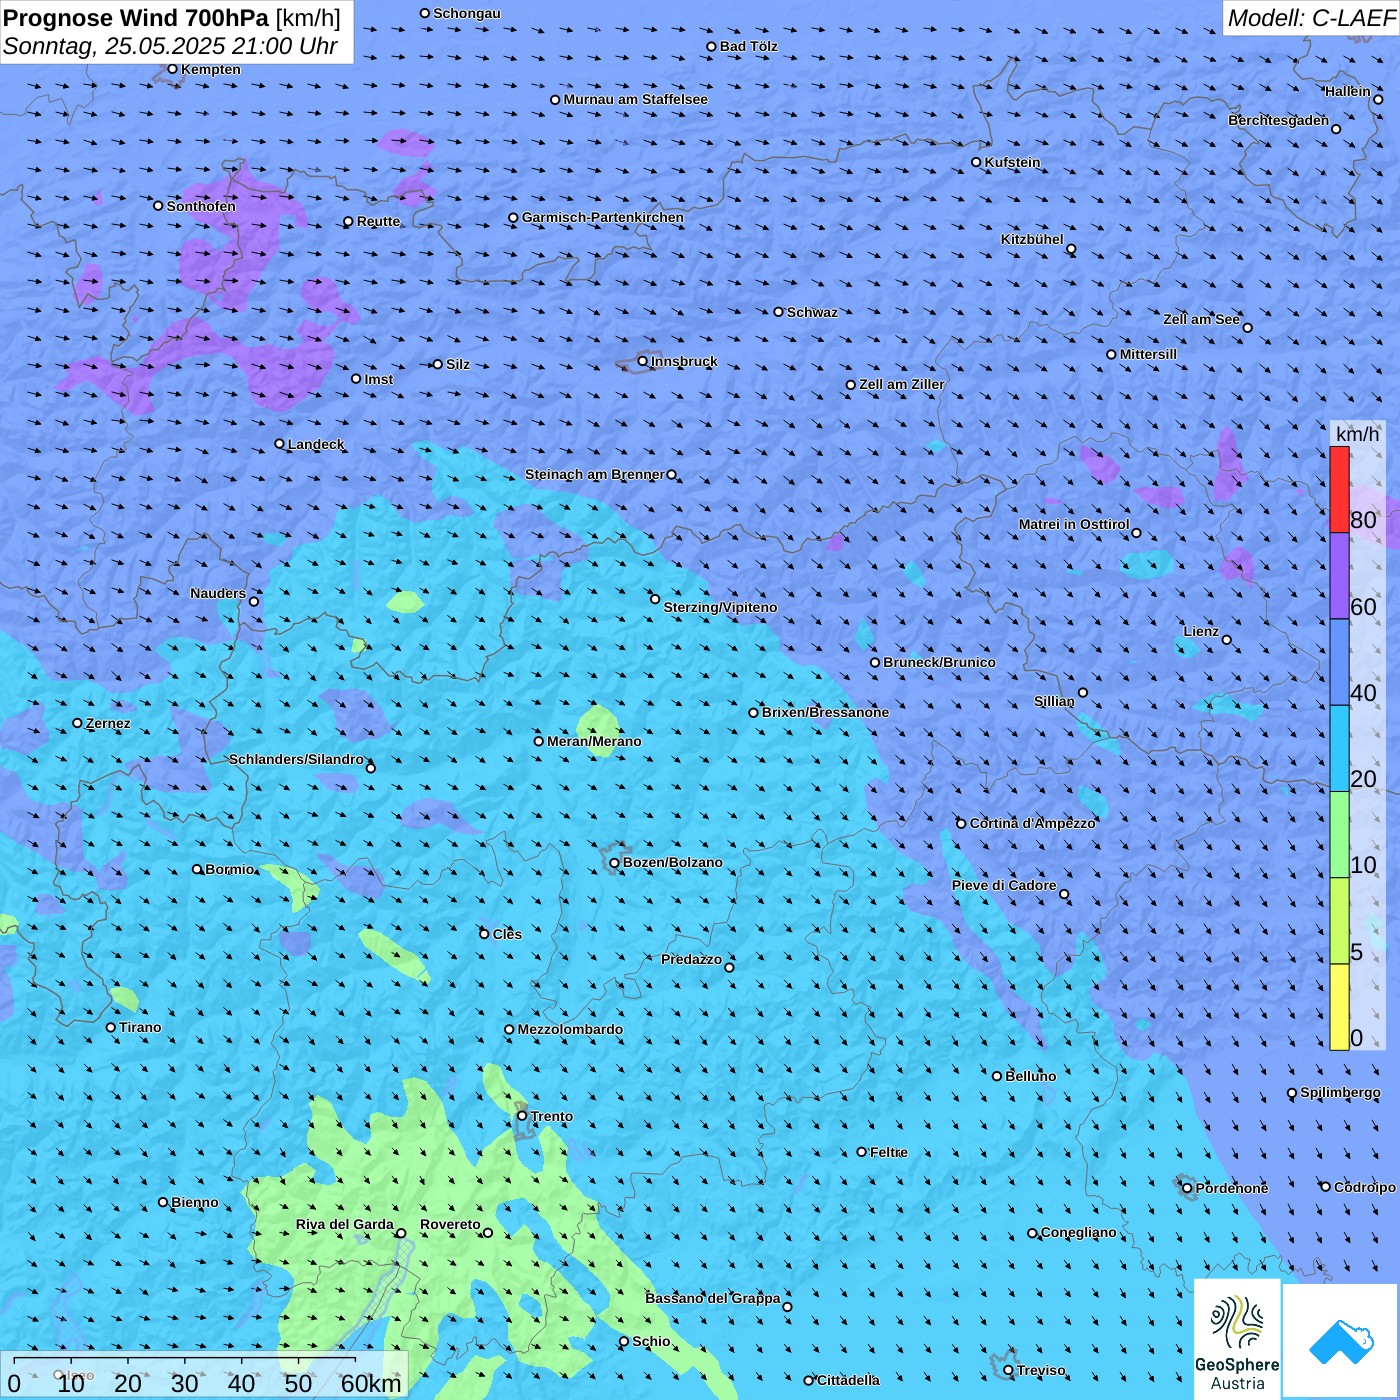Click the 'Predazzo' label

click(691, 959)
